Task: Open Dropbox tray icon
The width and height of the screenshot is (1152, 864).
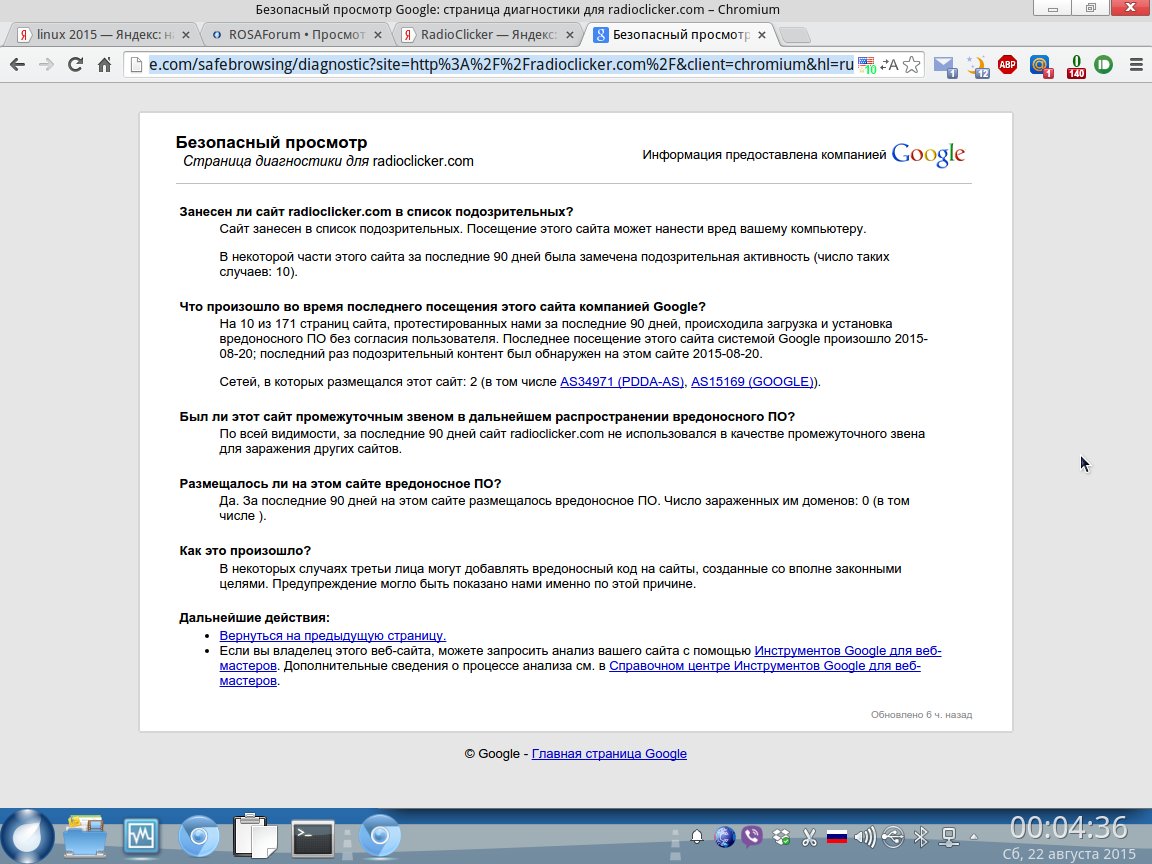Action: pos(781,837)
